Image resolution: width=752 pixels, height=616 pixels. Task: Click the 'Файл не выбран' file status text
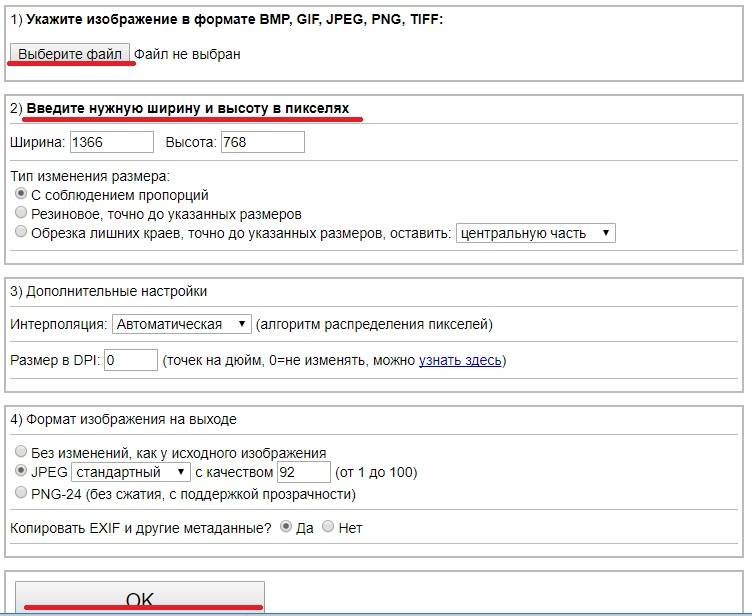(x=187, y=54)
